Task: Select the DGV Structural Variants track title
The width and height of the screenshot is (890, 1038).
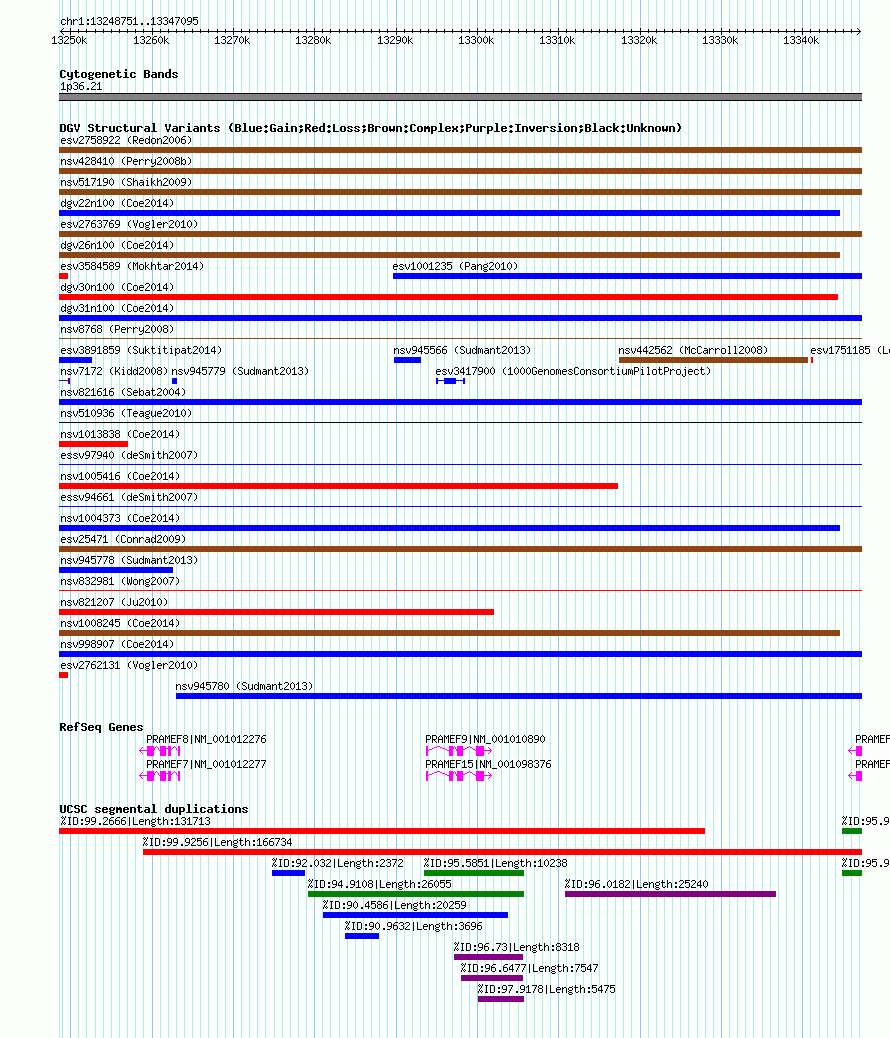Action: (370, 128)
